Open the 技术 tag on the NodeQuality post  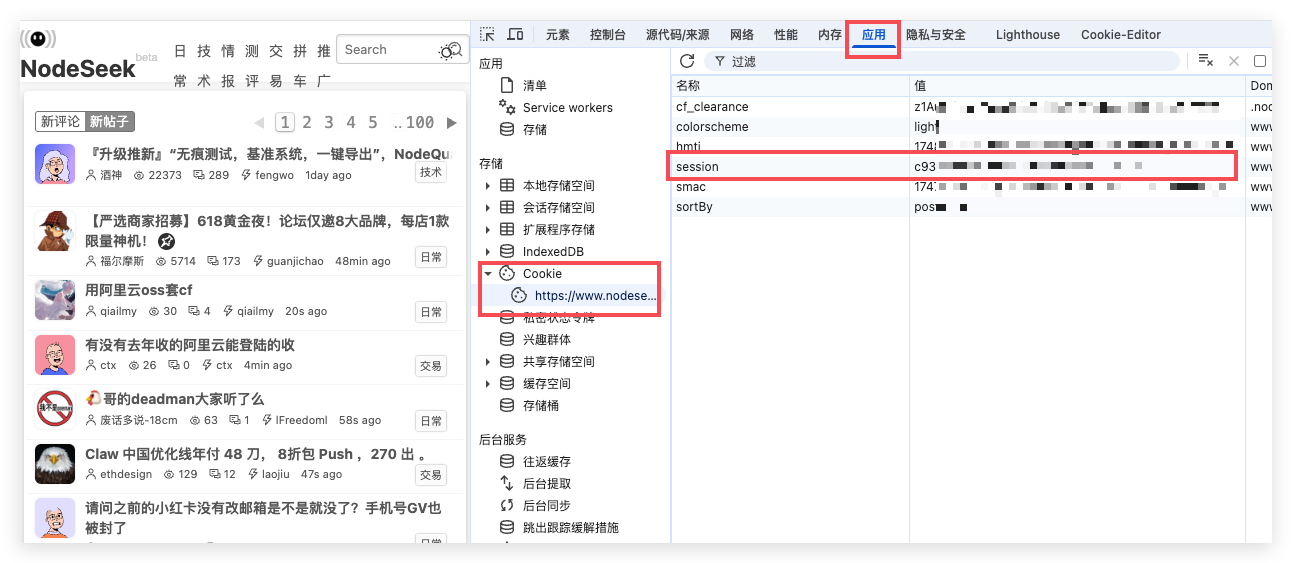(x=431, y=173)
